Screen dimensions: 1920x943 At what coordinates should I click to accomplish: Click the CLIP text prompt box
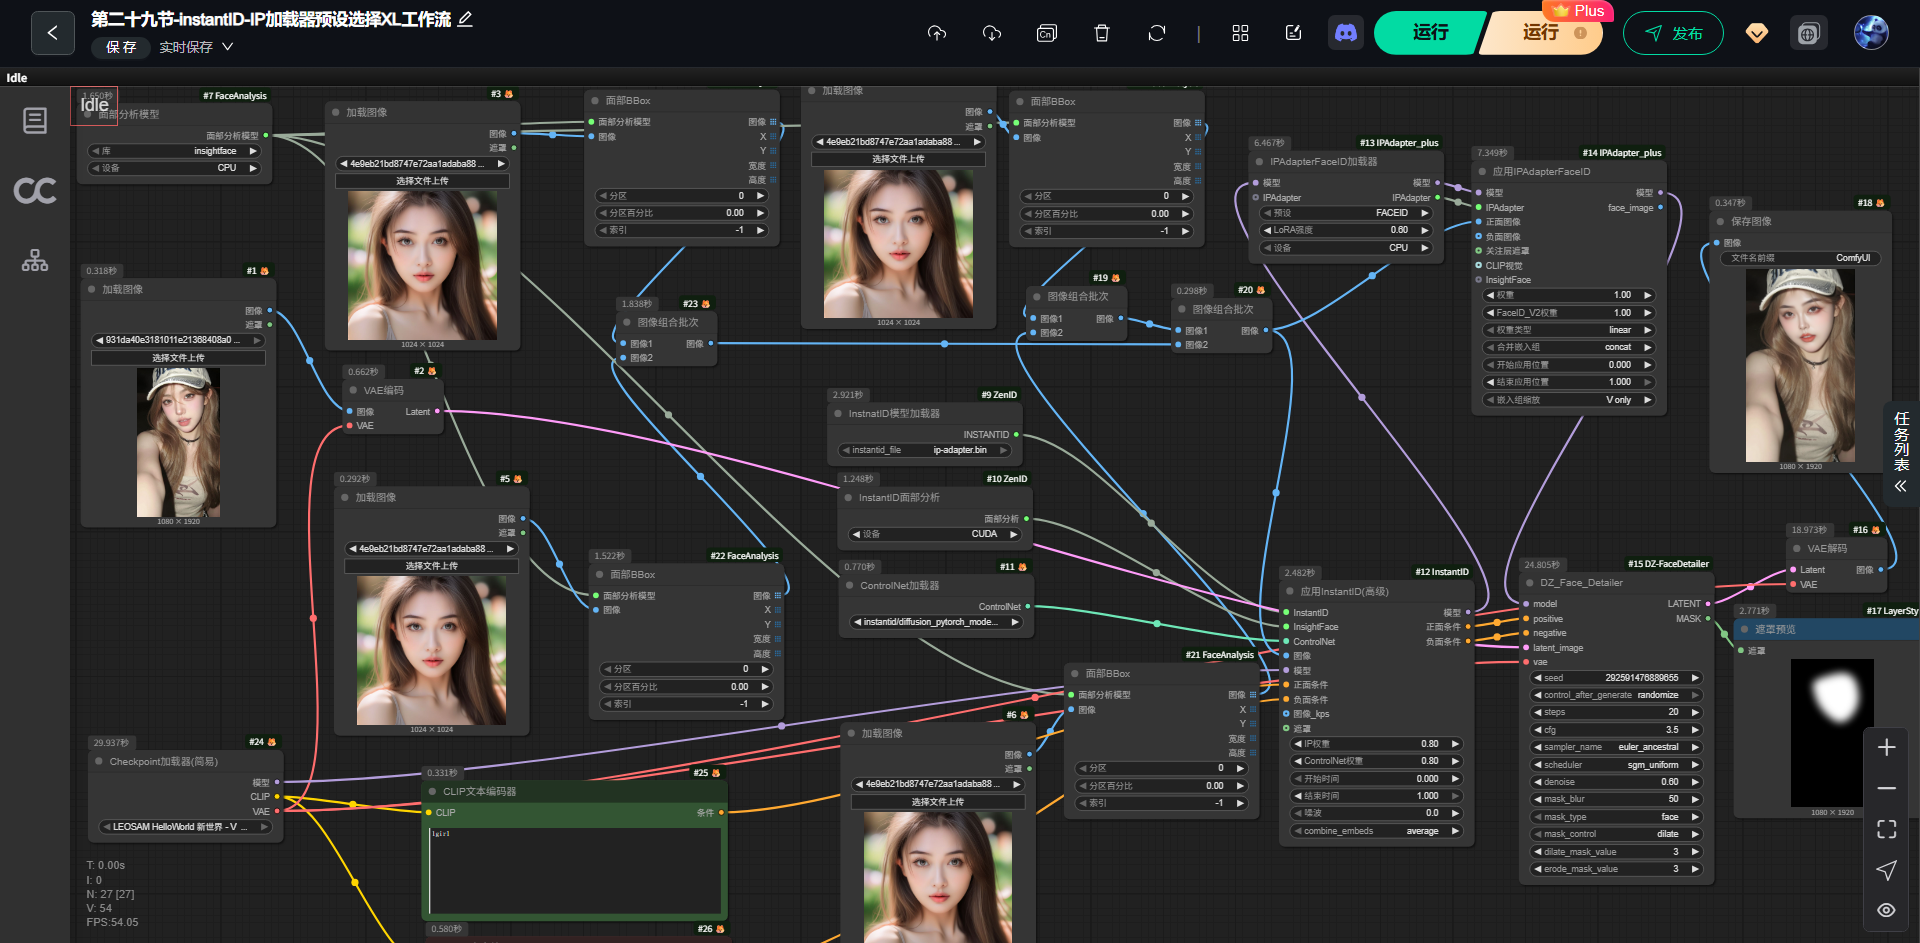575,870
